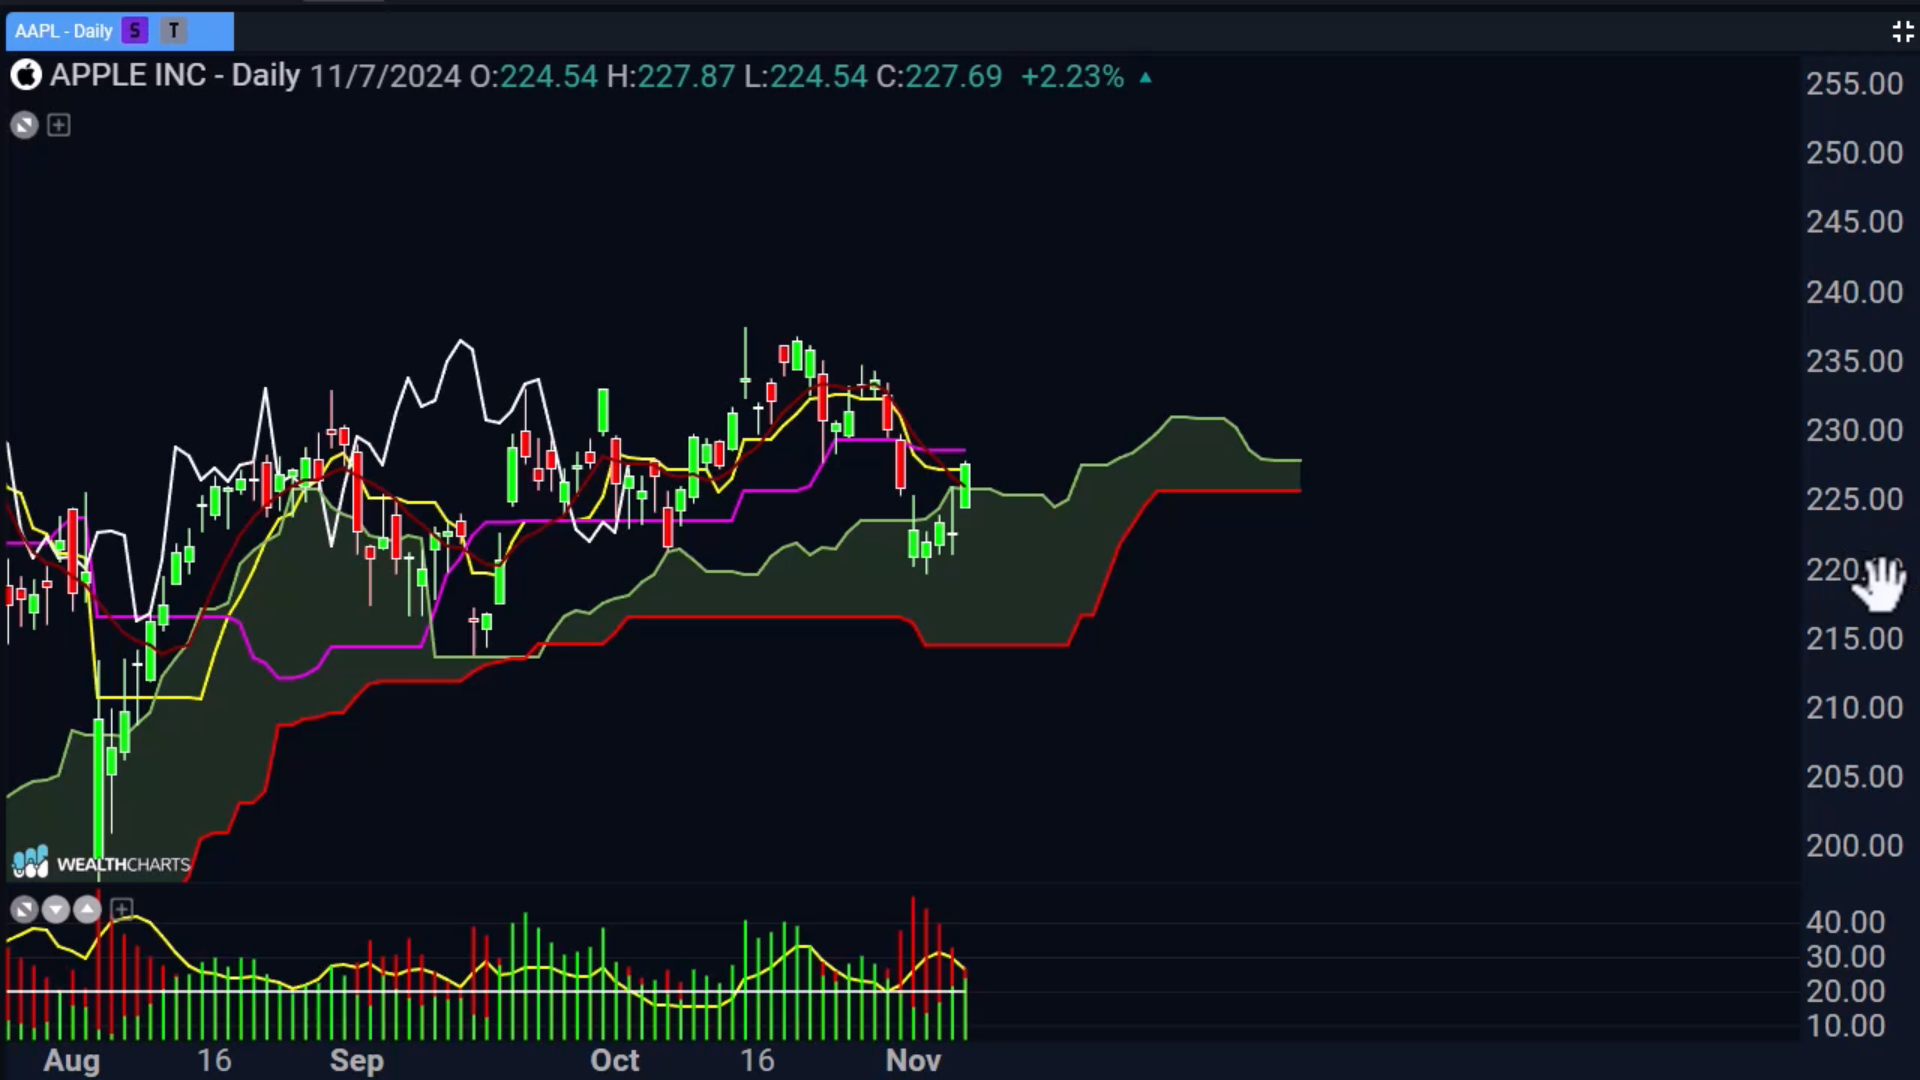This screenshot has width=1920, height=1080.
Task: Click the Aug label on the time axis
Action: point(71,1060)
